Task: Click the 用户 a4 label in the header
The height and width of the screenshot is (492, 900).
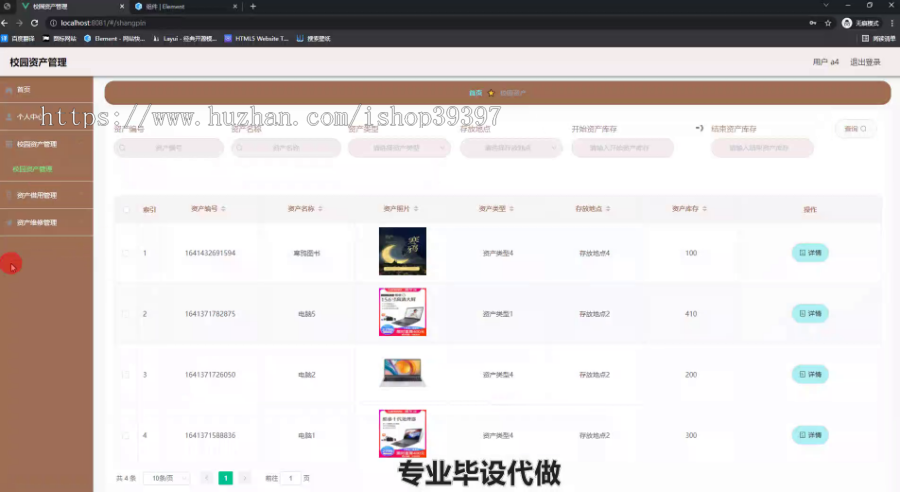Action: click(x=825, y=62)
